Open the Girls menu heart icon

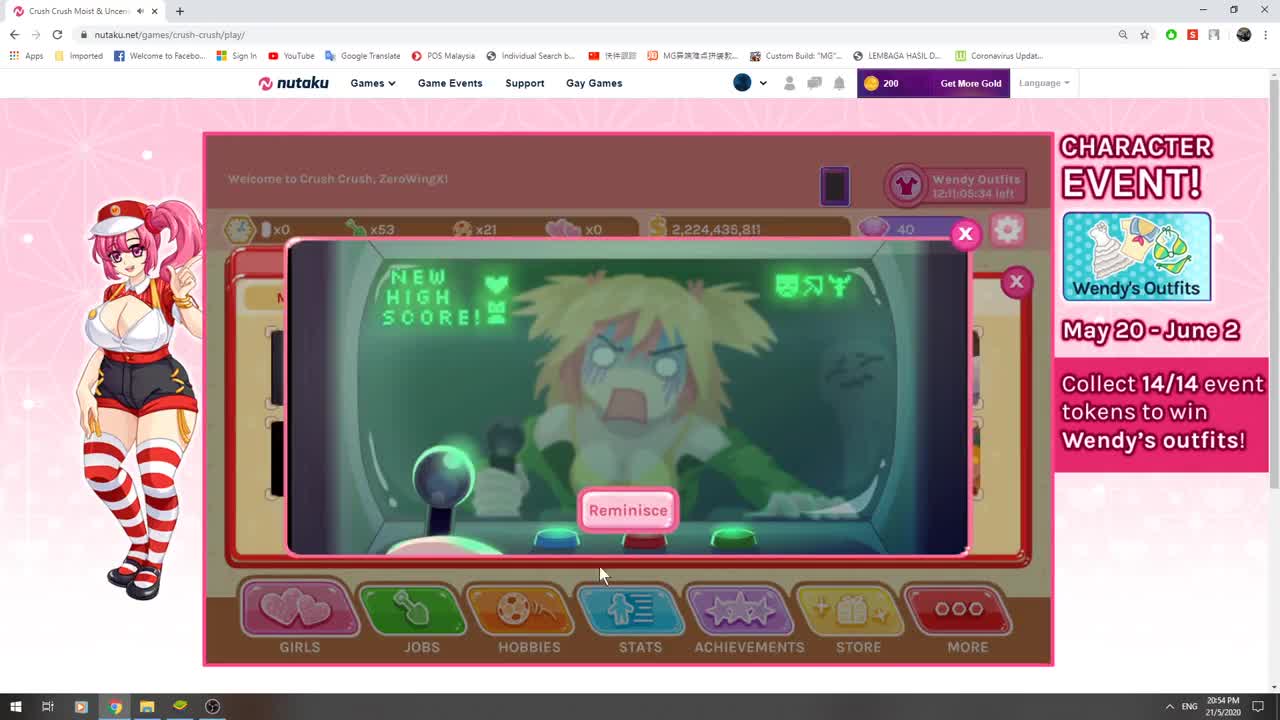(x=300, y=608)
